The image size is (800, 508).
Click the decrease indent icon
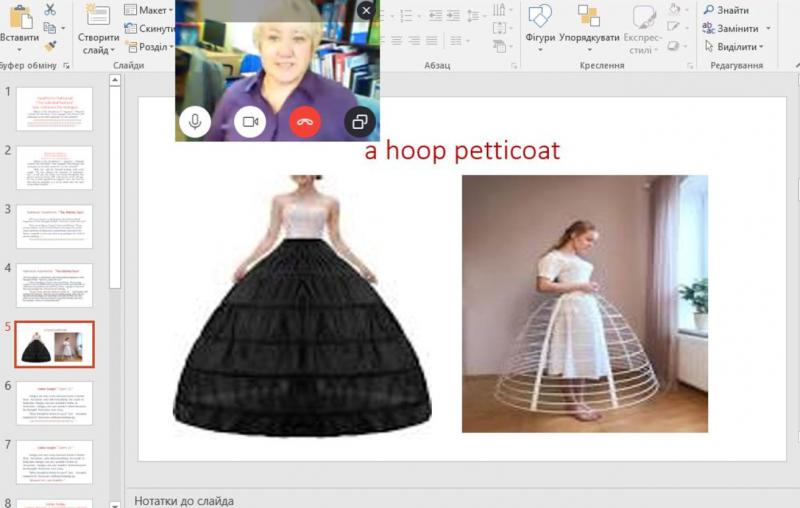[435, 16]
